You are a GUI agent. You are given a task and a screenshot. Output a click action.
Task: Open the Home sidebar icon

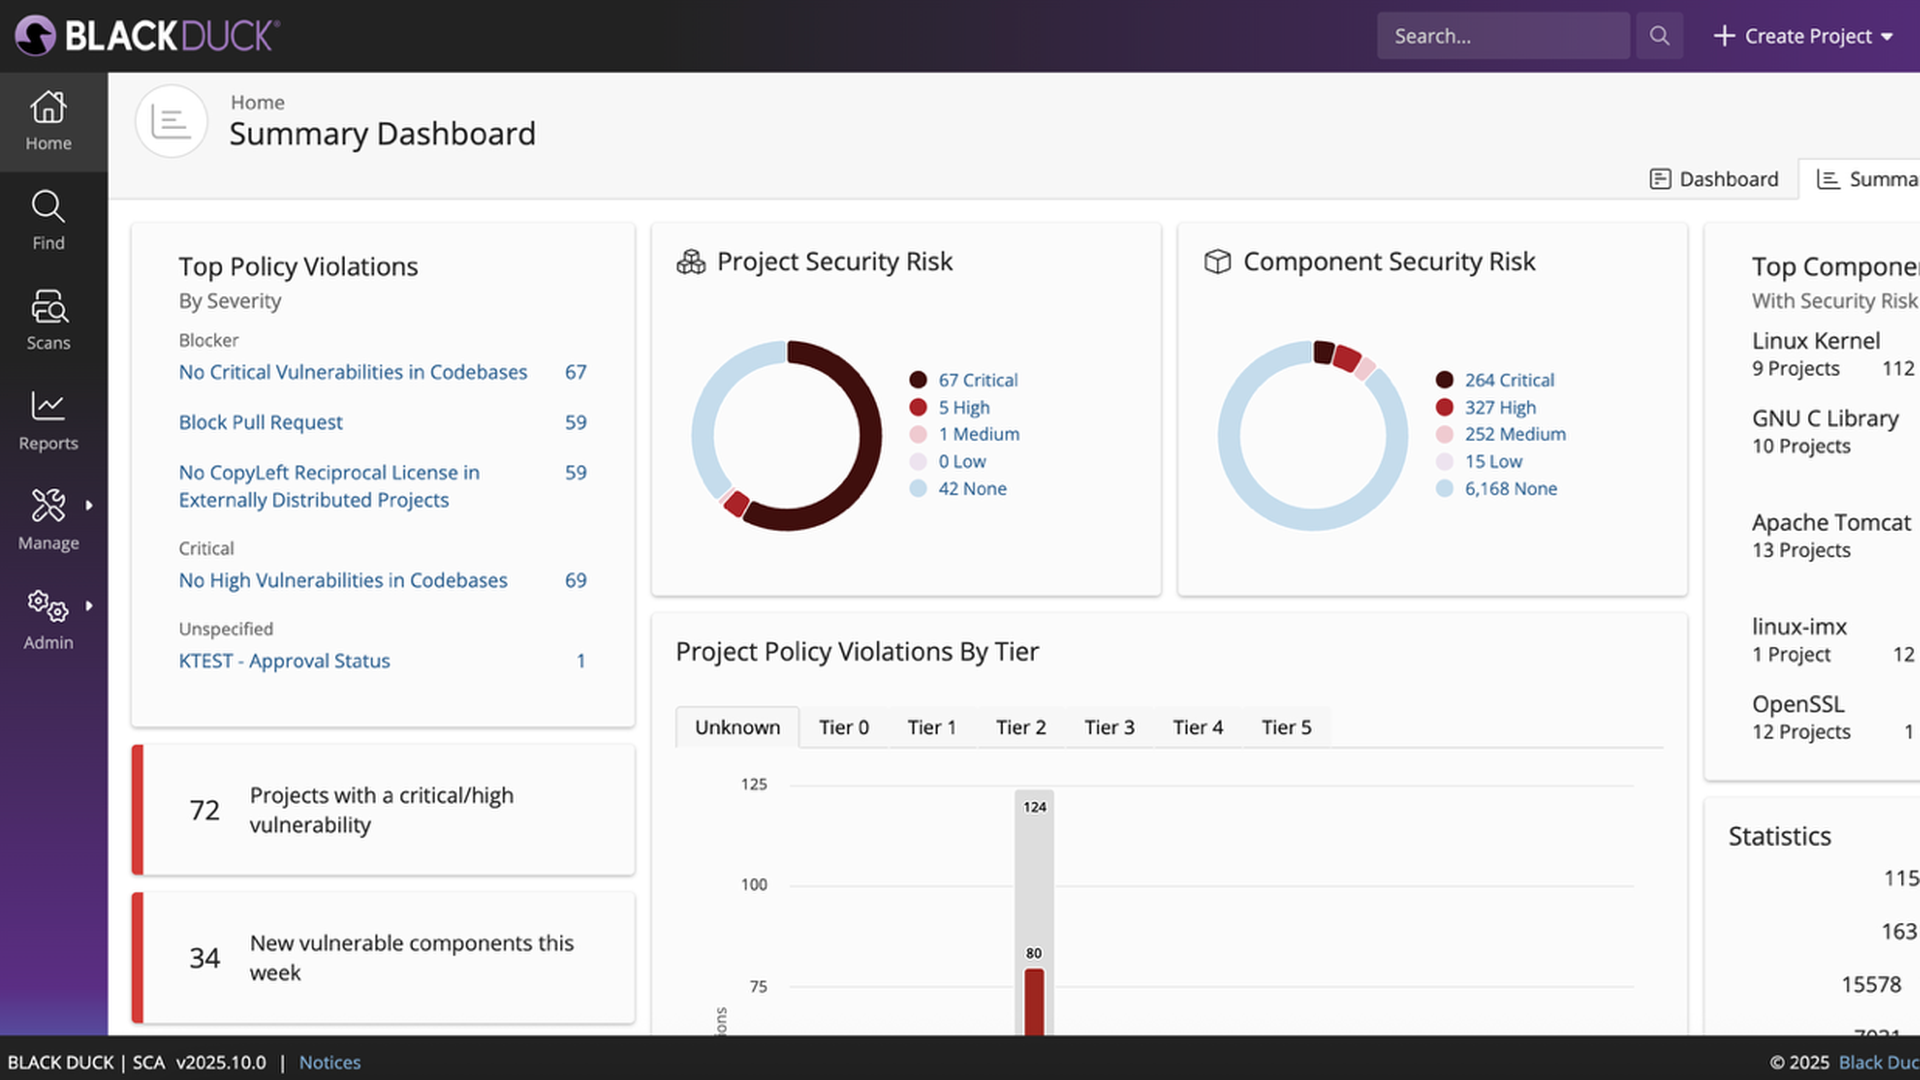click(48, 107)
